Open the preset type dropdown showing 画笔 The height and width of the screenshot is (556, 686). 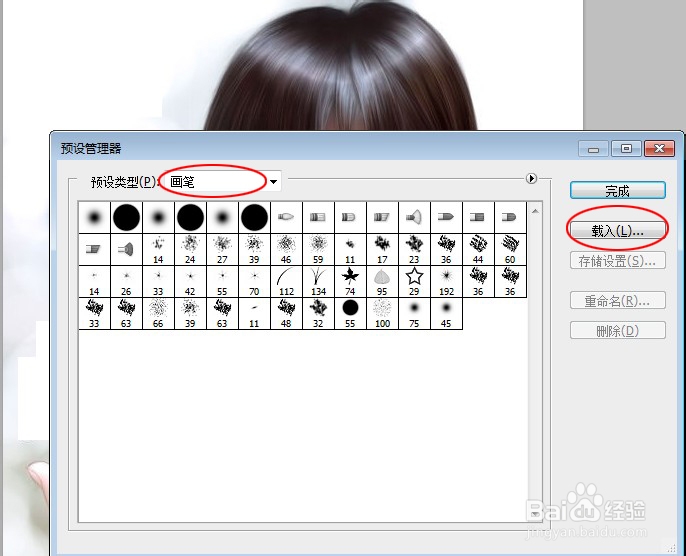point(223,182)
